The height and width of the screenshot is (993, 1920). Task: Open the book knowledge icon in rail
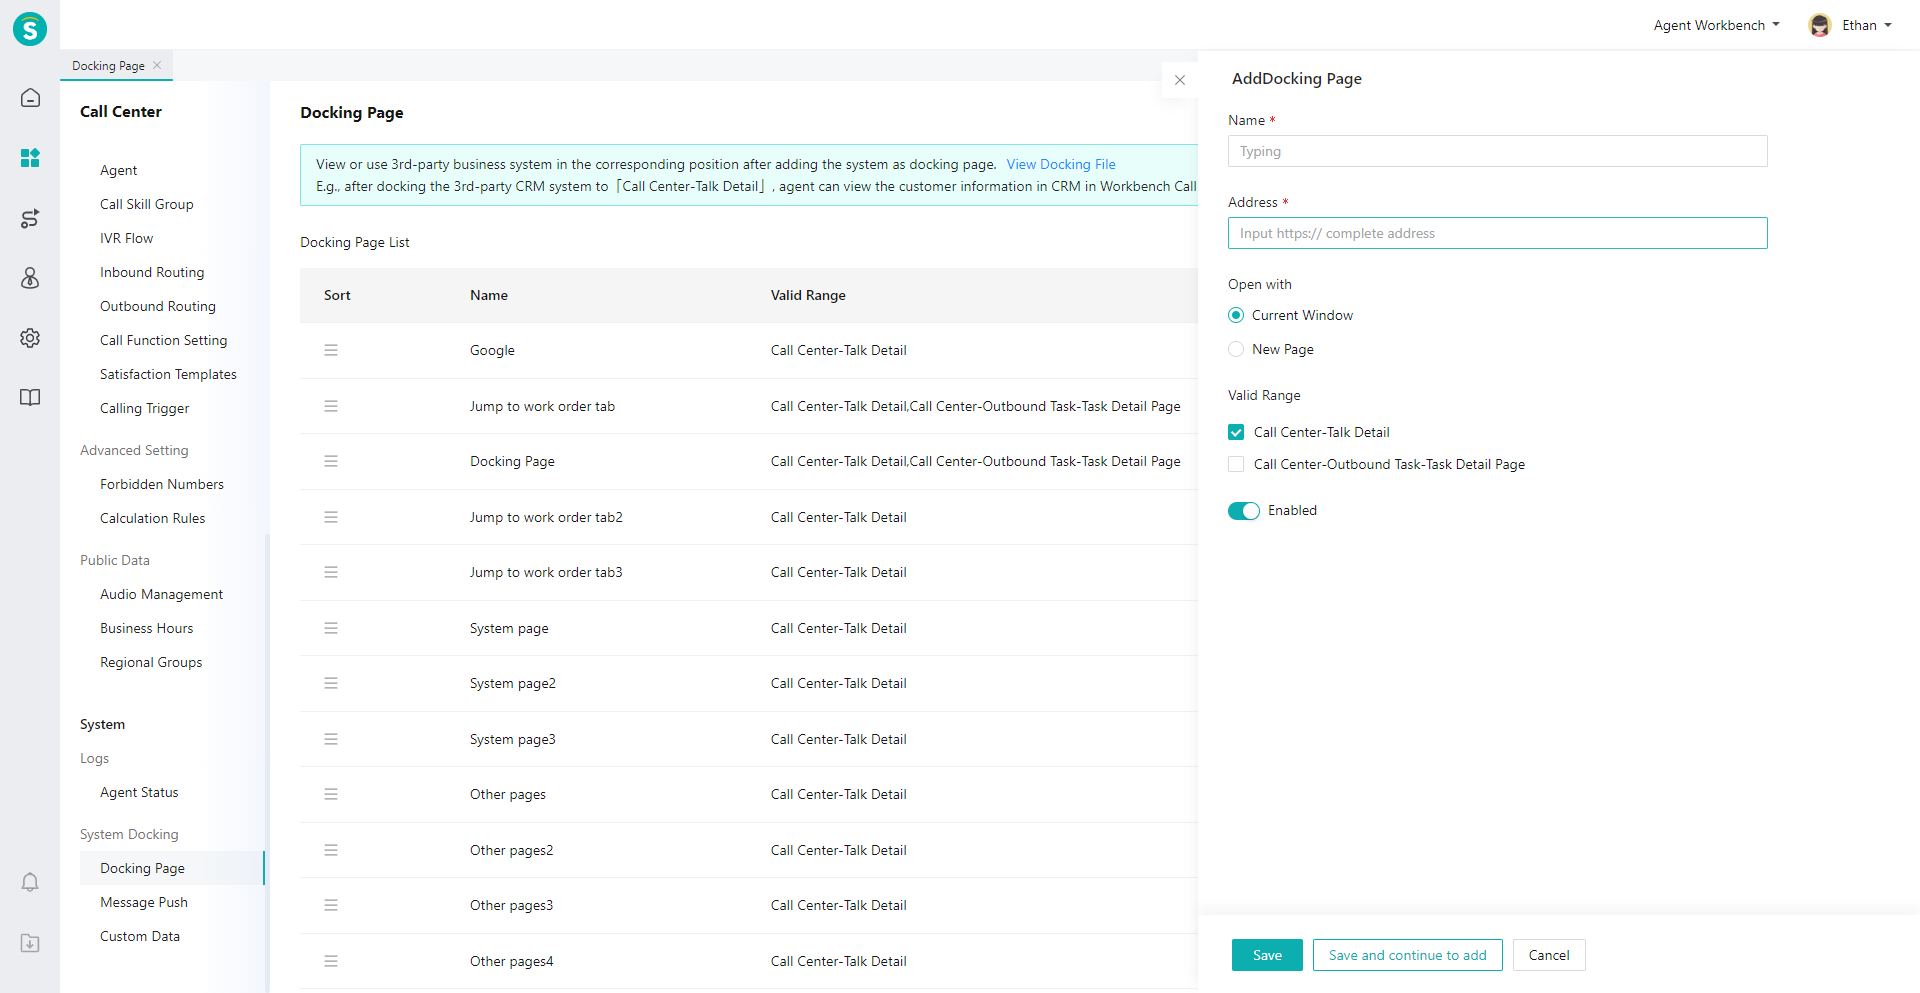click(30, 397)
